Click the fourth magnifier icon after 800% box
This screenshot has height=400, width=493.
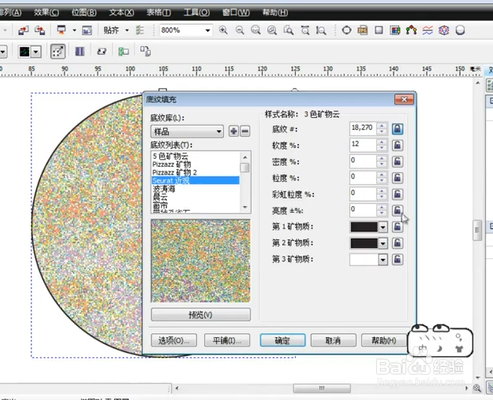(x=272, y=30)
